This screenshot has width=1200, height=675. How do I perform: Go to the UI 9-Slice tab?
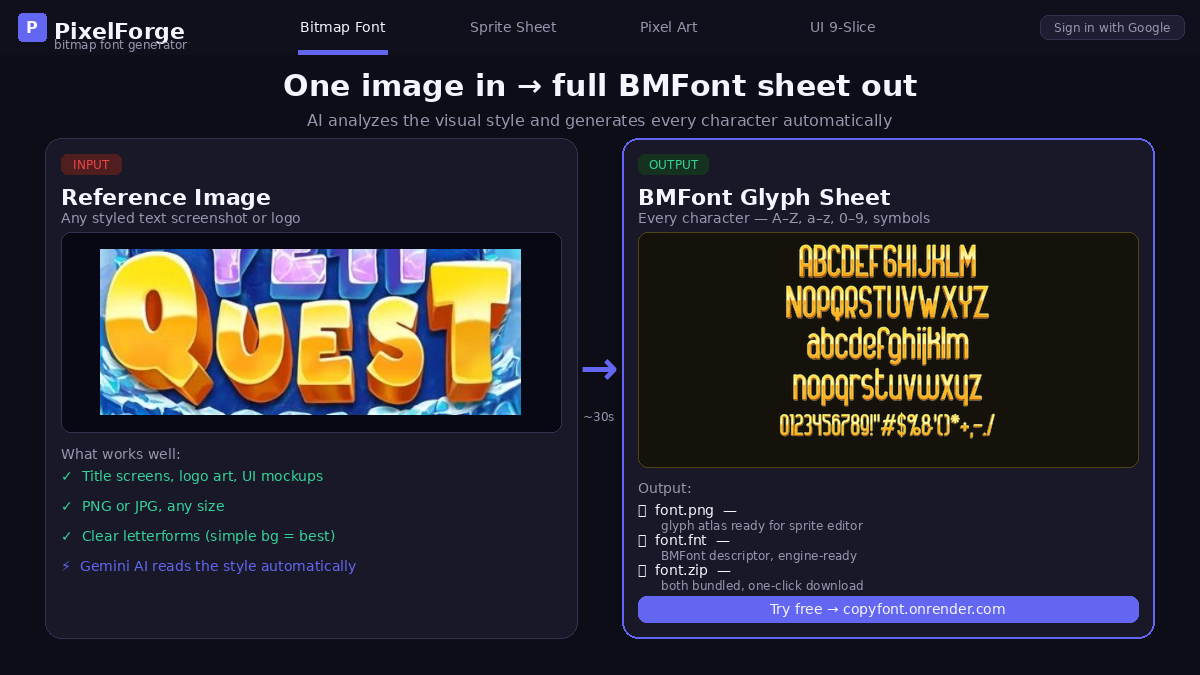[843, 27]
